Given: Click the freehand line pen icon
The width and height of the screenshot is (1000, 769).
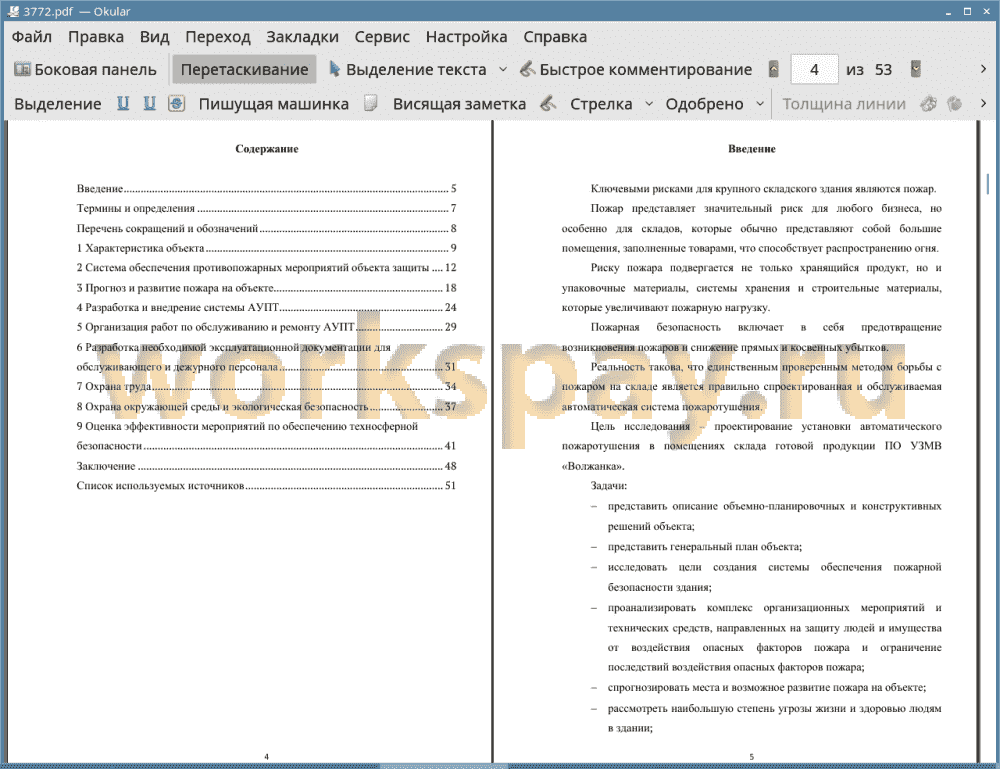Looking at the screenshot, I should click(x=548, y=103).
